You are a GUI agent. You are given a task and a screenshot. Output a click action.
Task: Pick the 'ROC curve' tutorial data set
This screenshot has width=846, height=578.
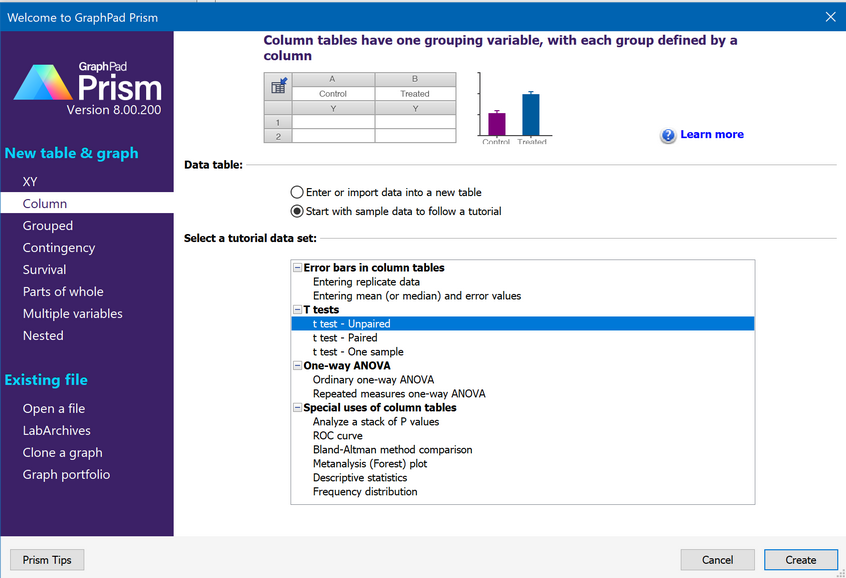(x=338, y=436)
